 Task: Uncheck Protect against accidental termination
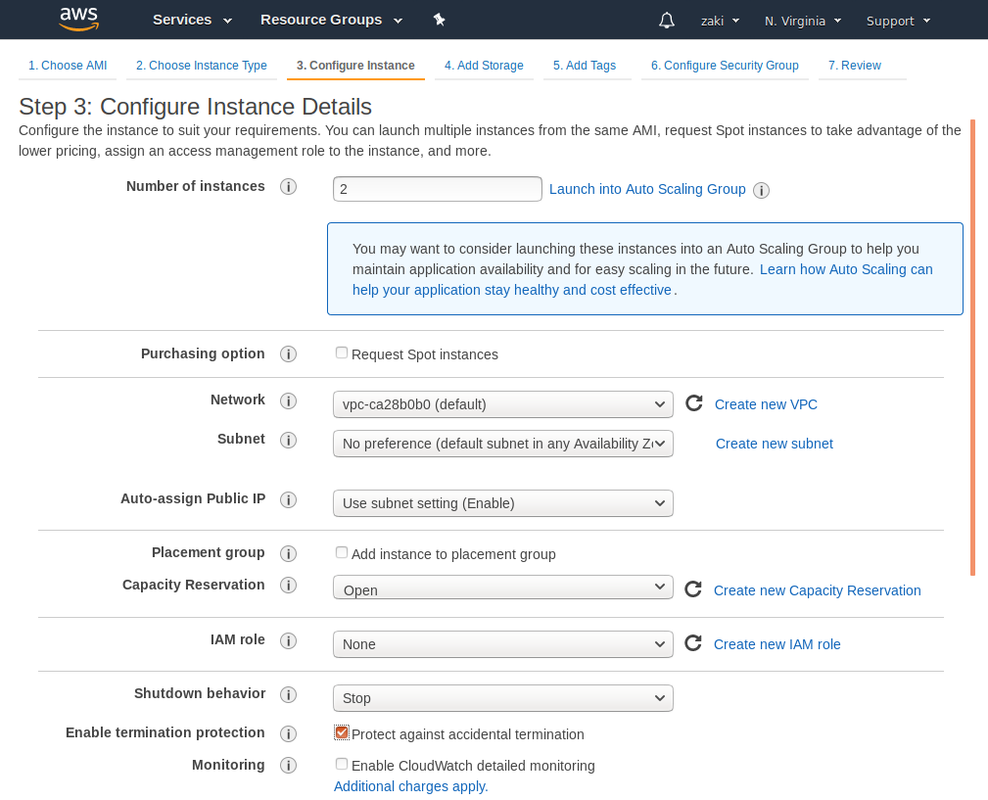342,732
